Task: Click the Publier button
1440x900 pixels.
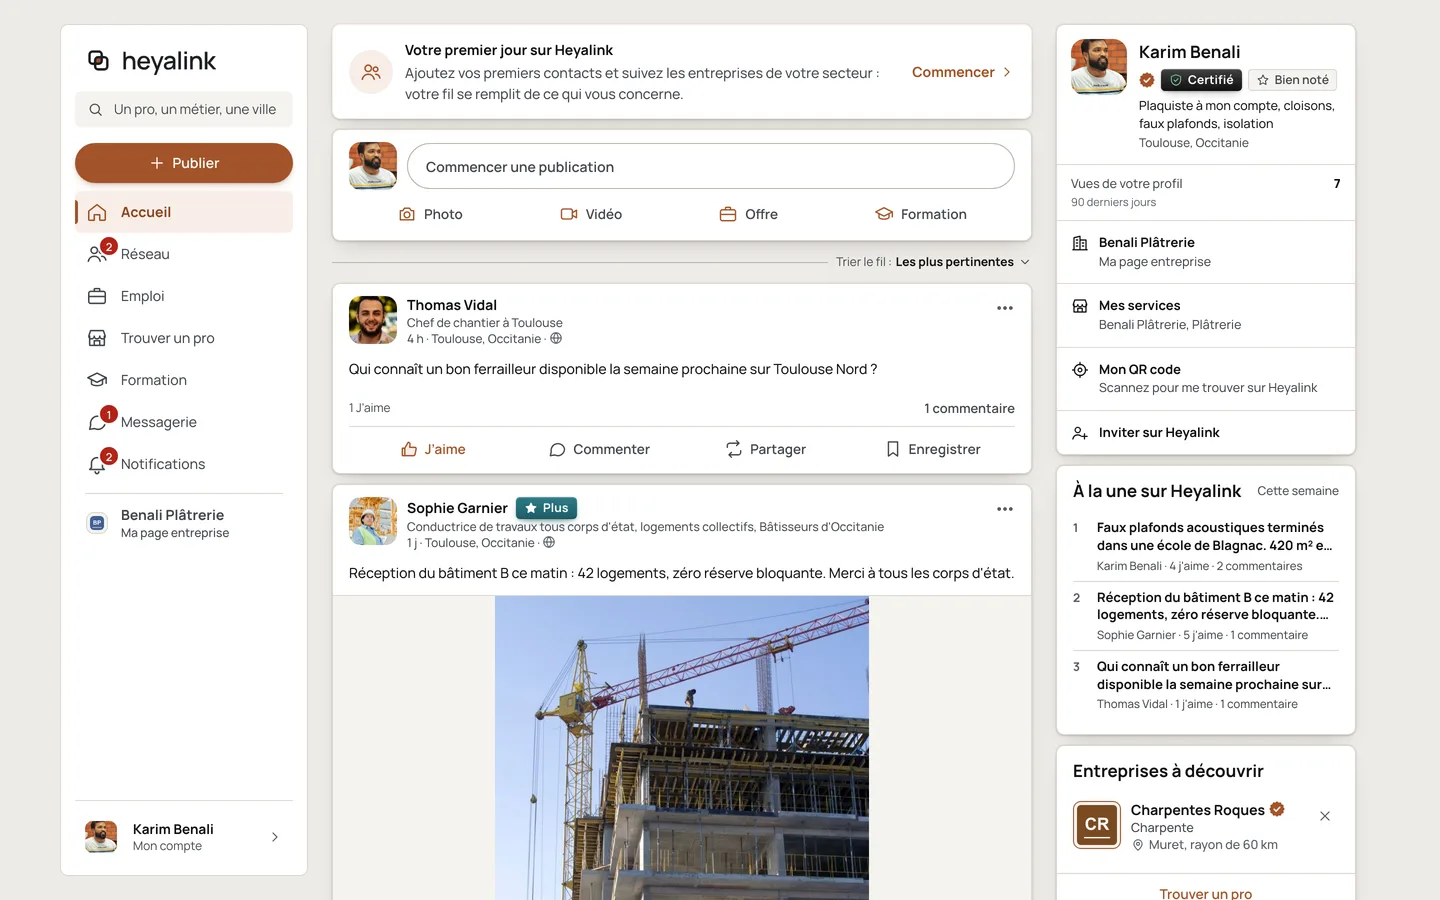Action: tap(184, 163)
